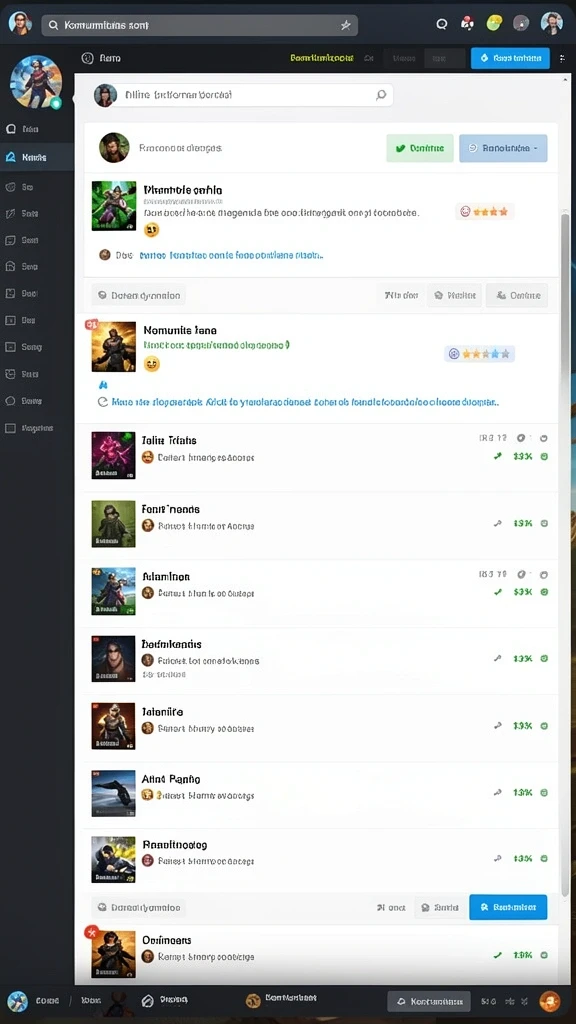Click the star icon inside the top search bar
Image resolution: width=576 pixels, height=1024 pixels.
[345, 25]
